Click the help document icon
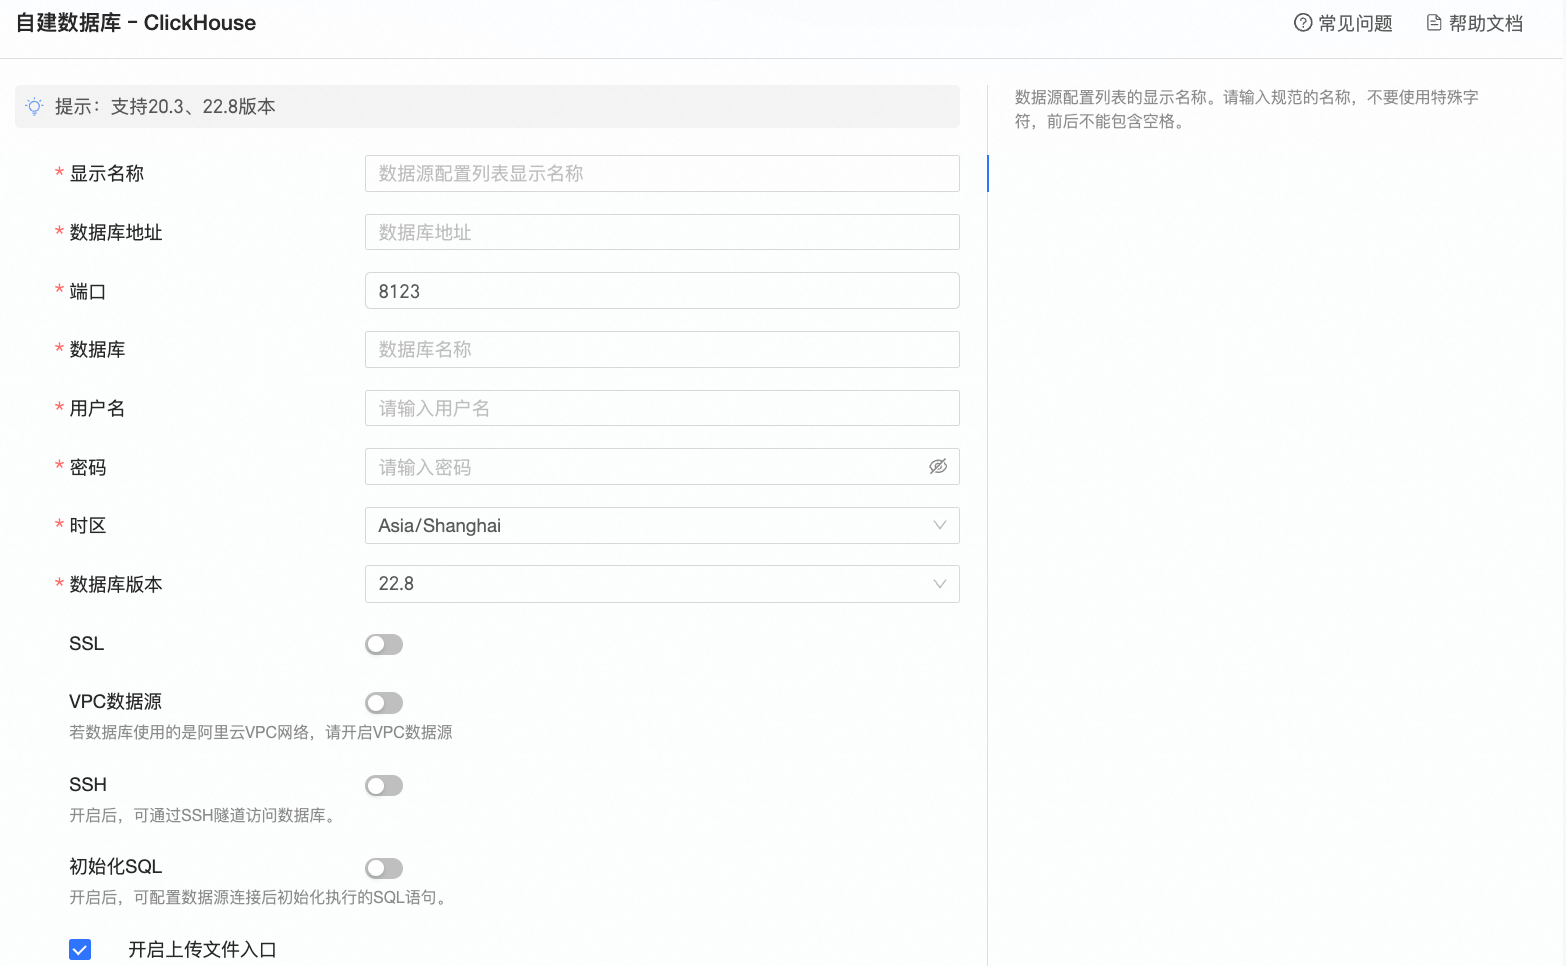The height and width of the screenshot is (966, 1566). tap(1434, 23)
